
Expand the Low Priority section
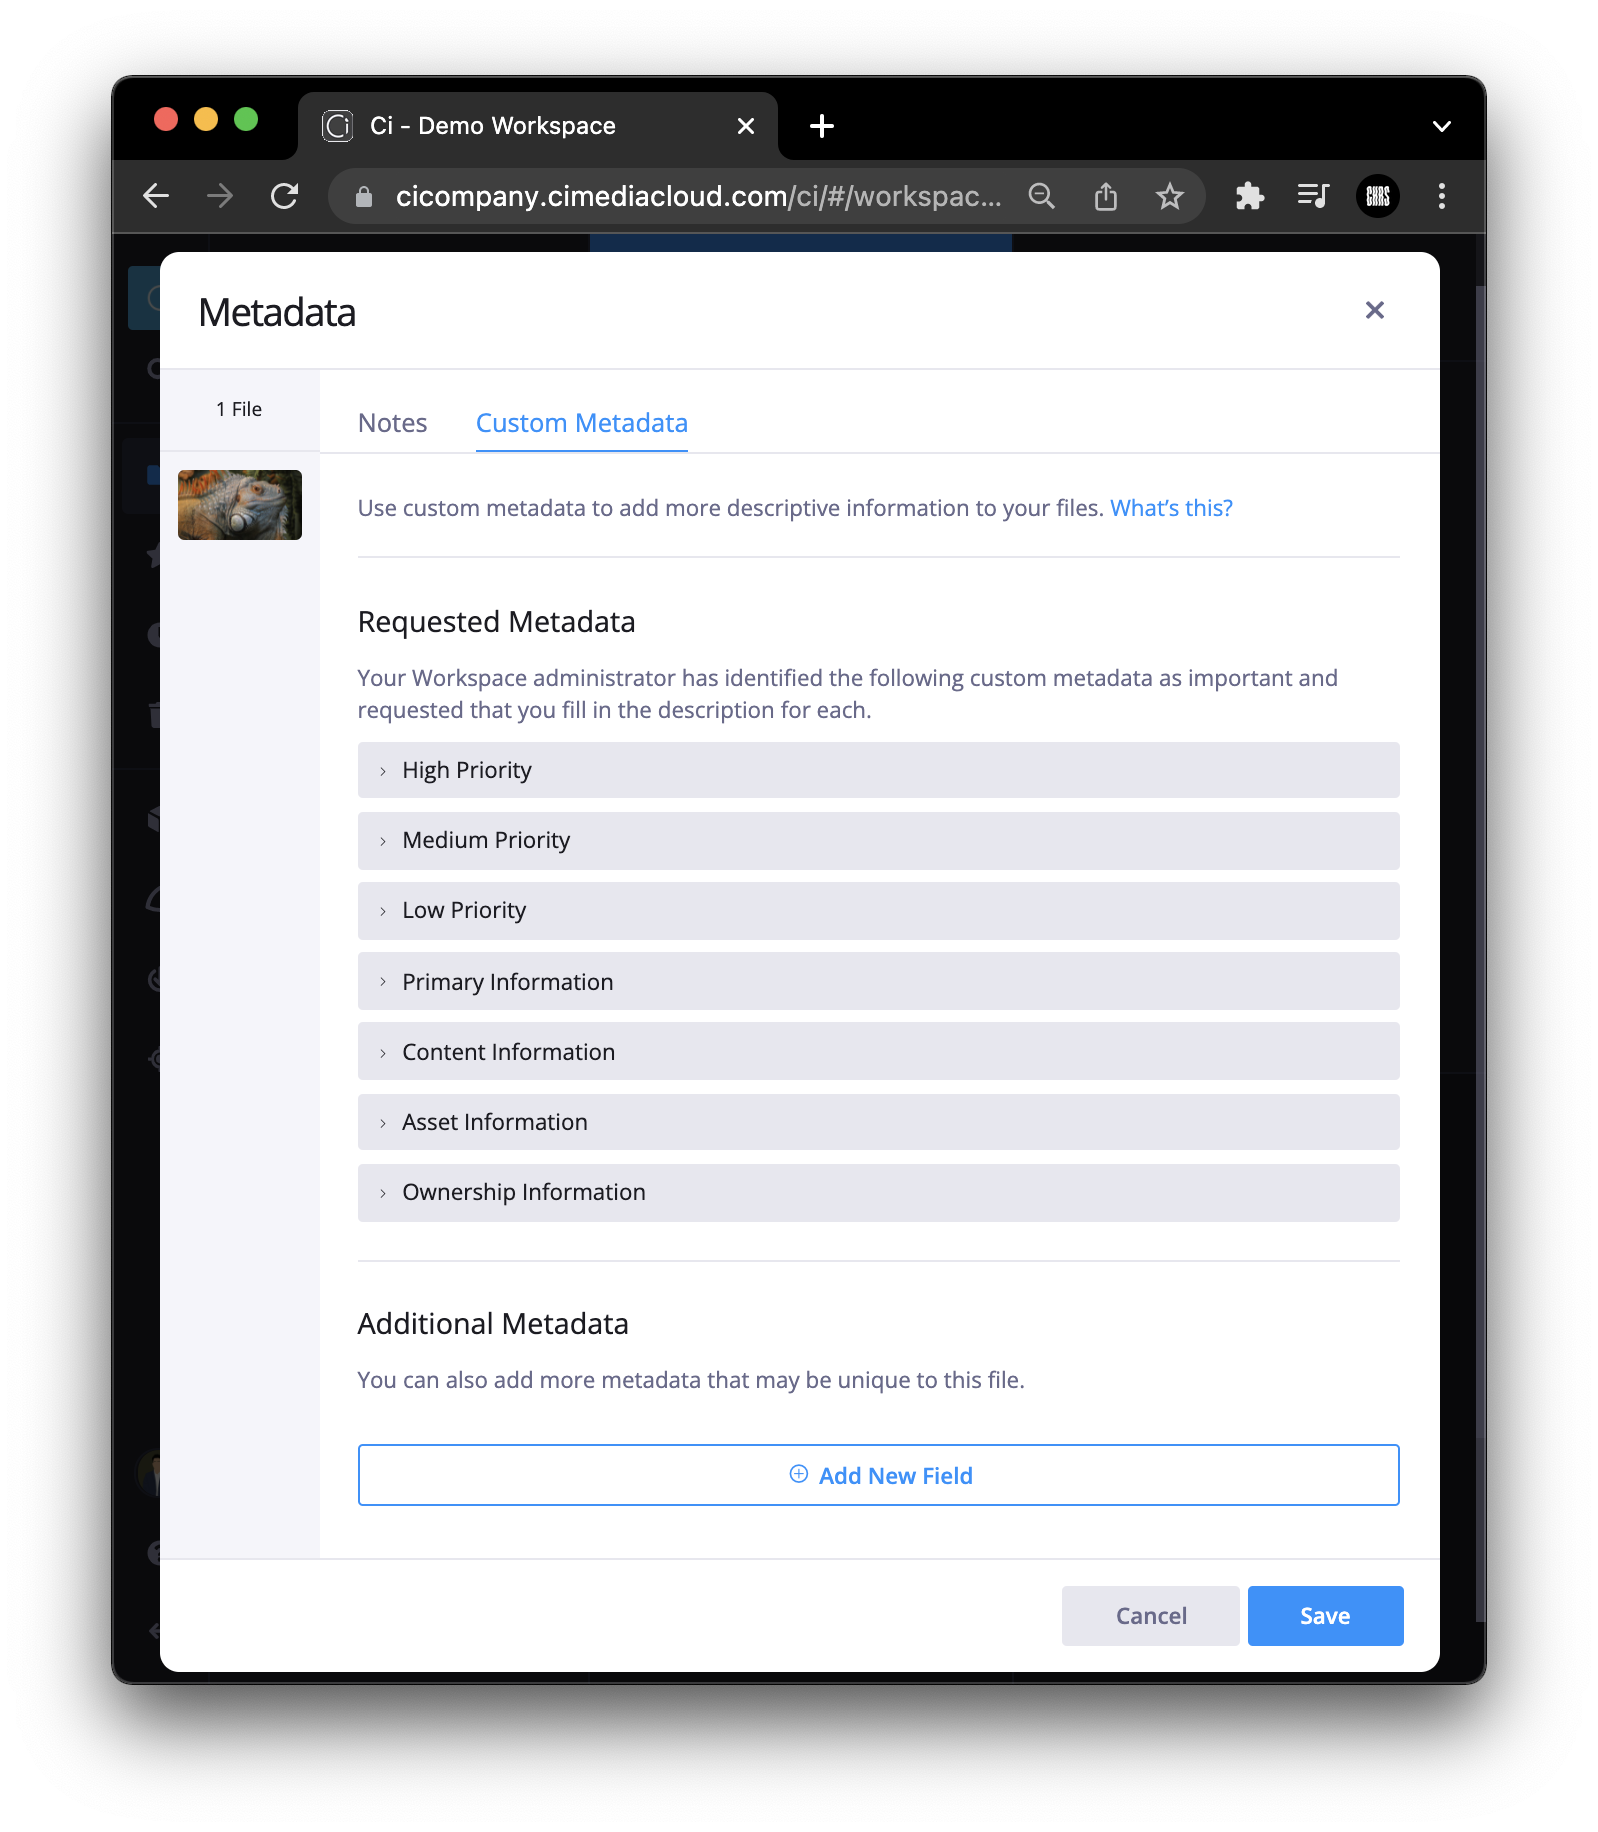(x=879, y=911)
